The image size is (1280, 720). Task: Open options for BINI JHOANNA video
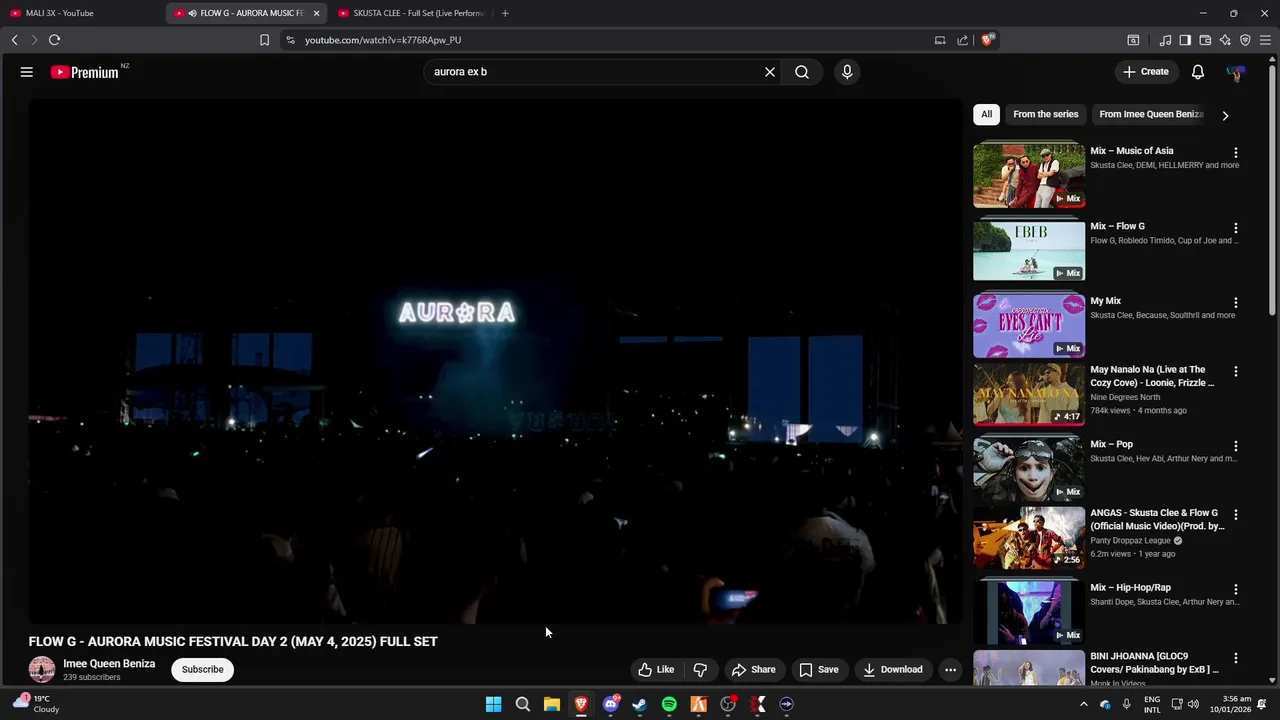tap(1236, 658)
